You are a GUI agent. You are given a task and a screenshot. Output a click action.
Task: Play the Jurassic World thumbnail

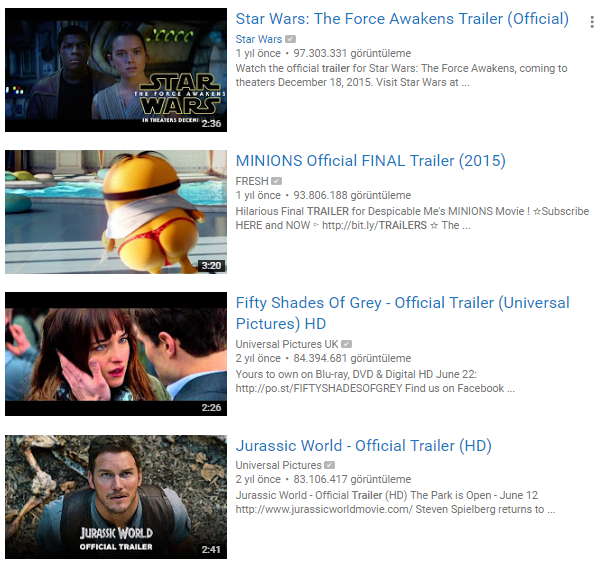pyautogui.click(x=116, y=497)
